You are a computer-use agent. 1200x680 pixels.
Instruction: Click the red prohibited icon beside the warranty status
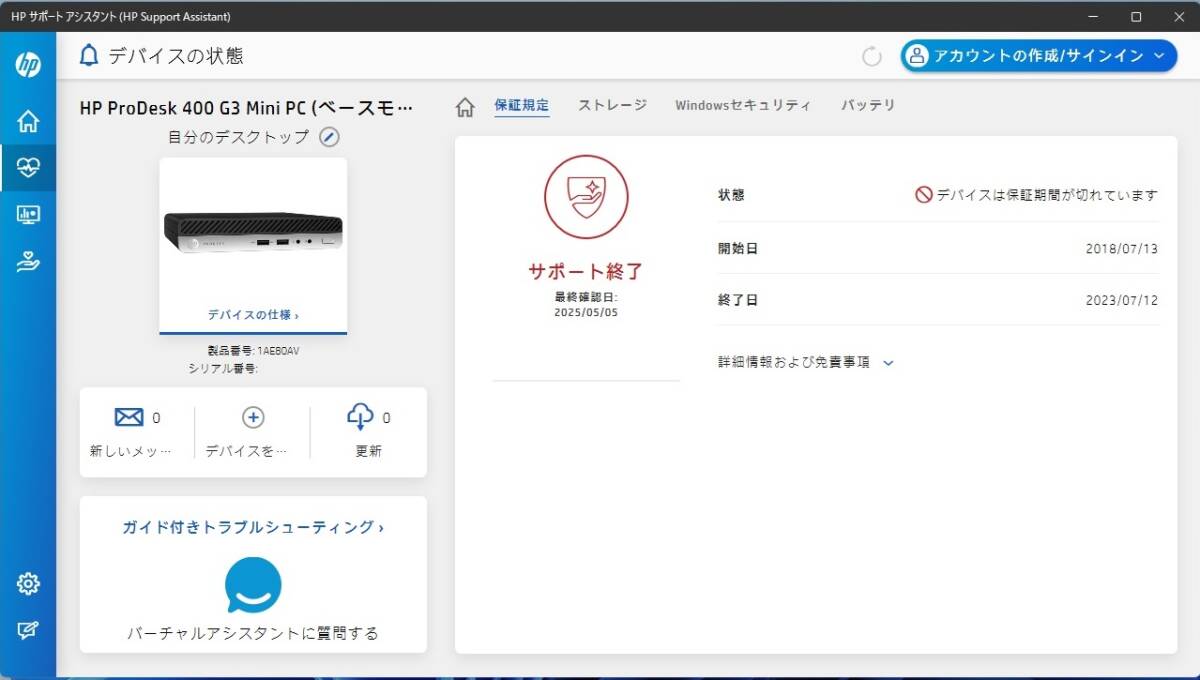coord(924,195)
